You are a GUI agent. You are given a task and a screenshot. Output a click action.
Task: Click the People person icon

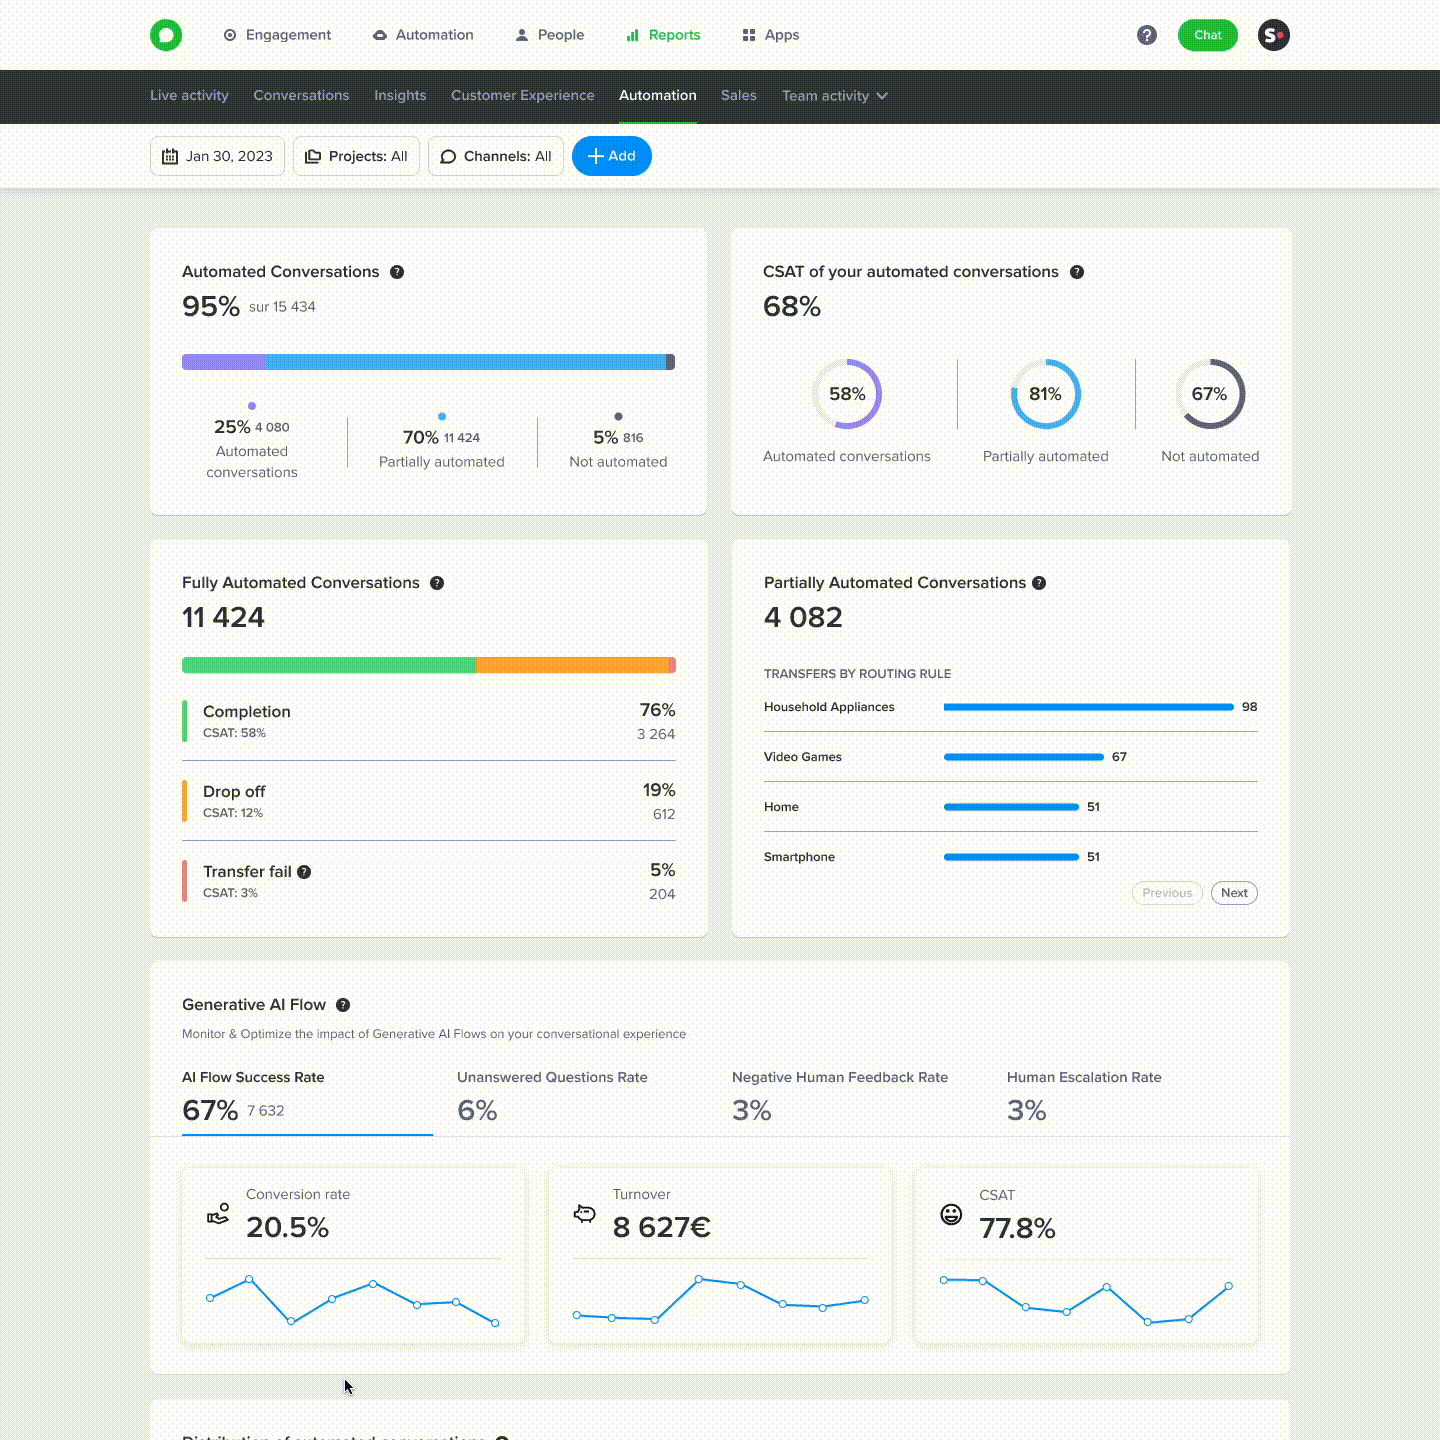521,35
